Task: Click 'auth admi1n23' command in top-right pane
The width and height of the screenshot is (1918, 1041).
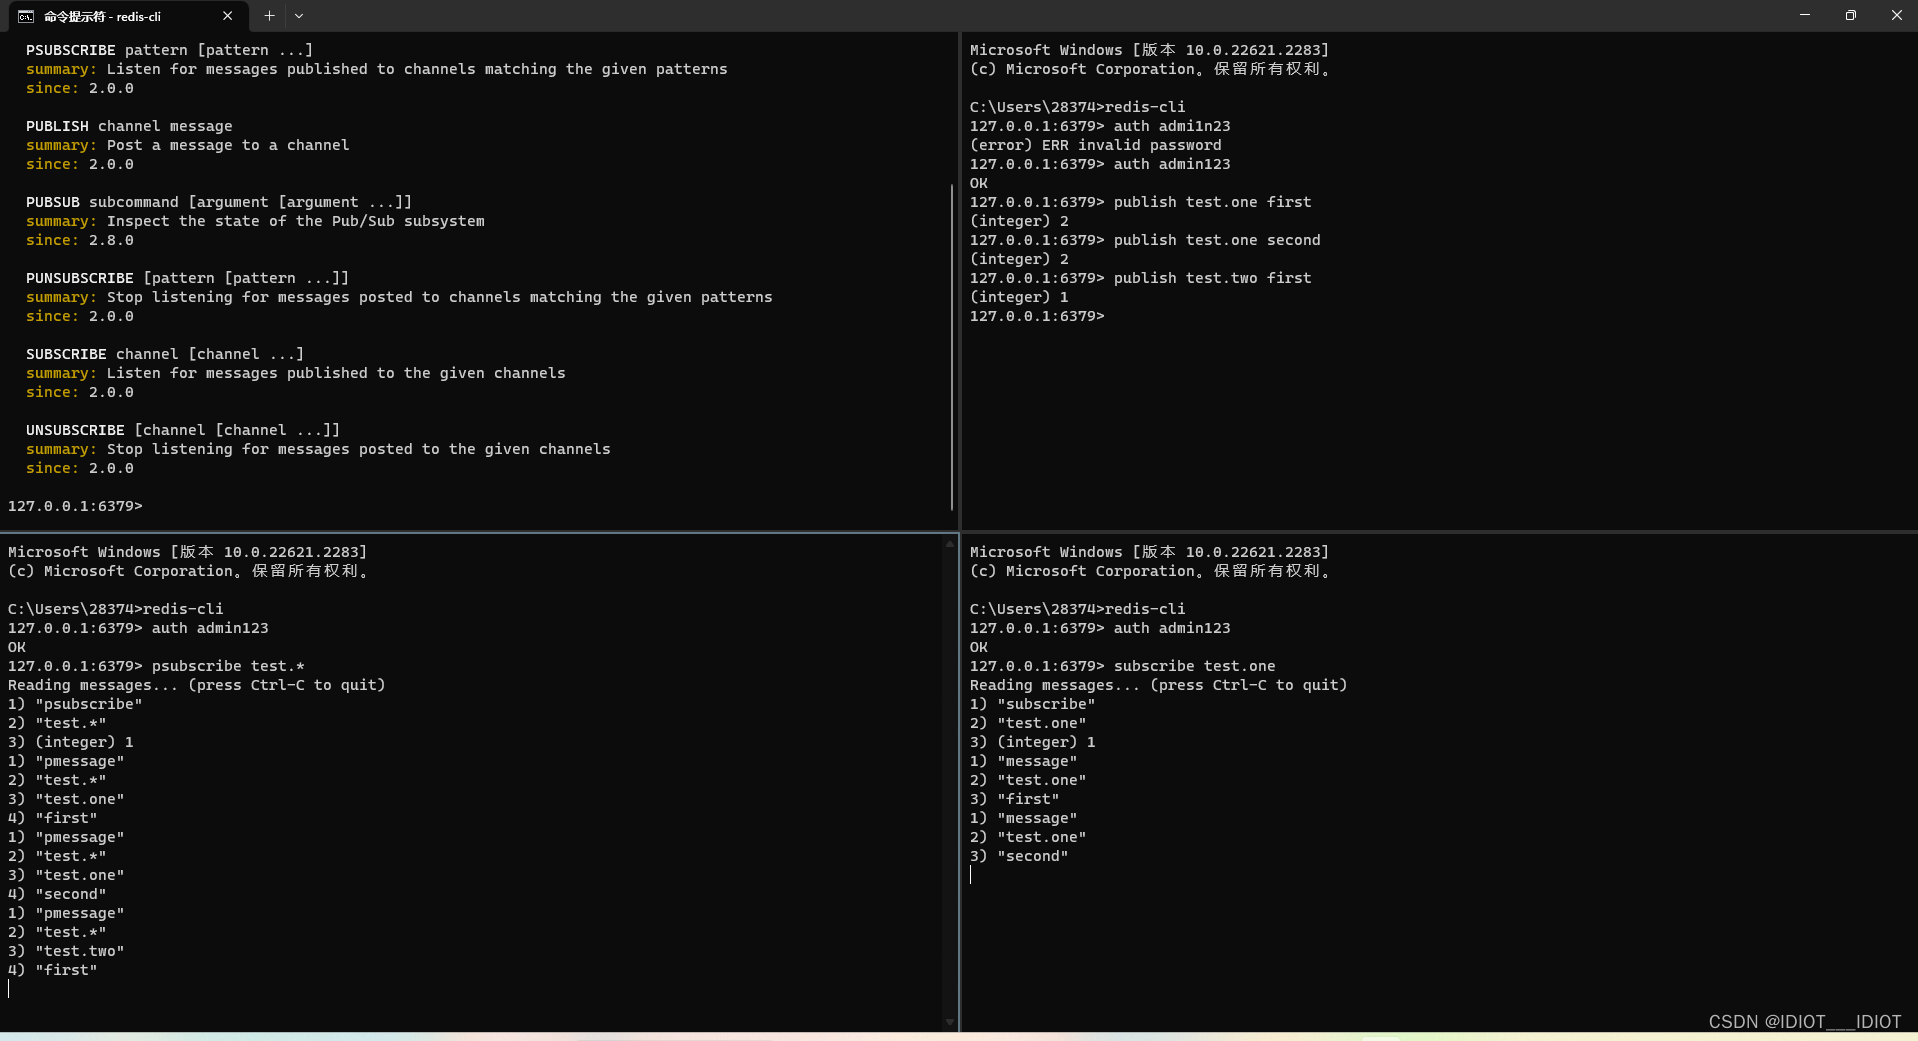Action: [1172, 126]
